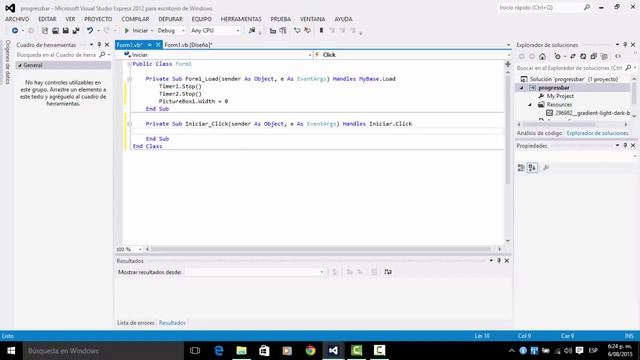The height and width of the screenshot is (360, 640).
Task: Switch to Análisis de código tab
Action: 539,133
